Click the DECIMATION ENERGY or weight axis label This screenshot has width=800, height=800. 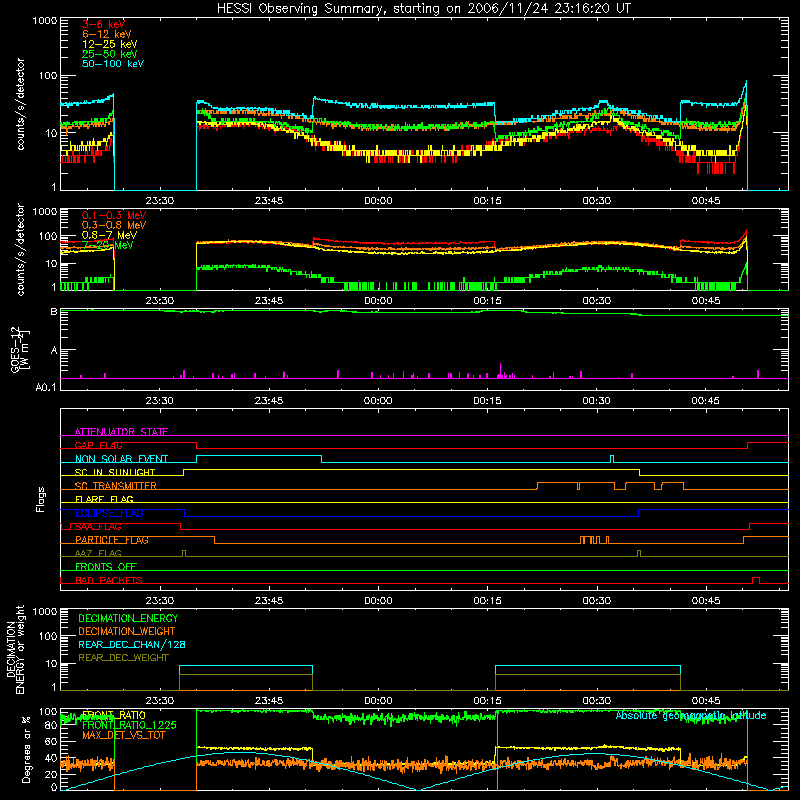pos(15,649)
